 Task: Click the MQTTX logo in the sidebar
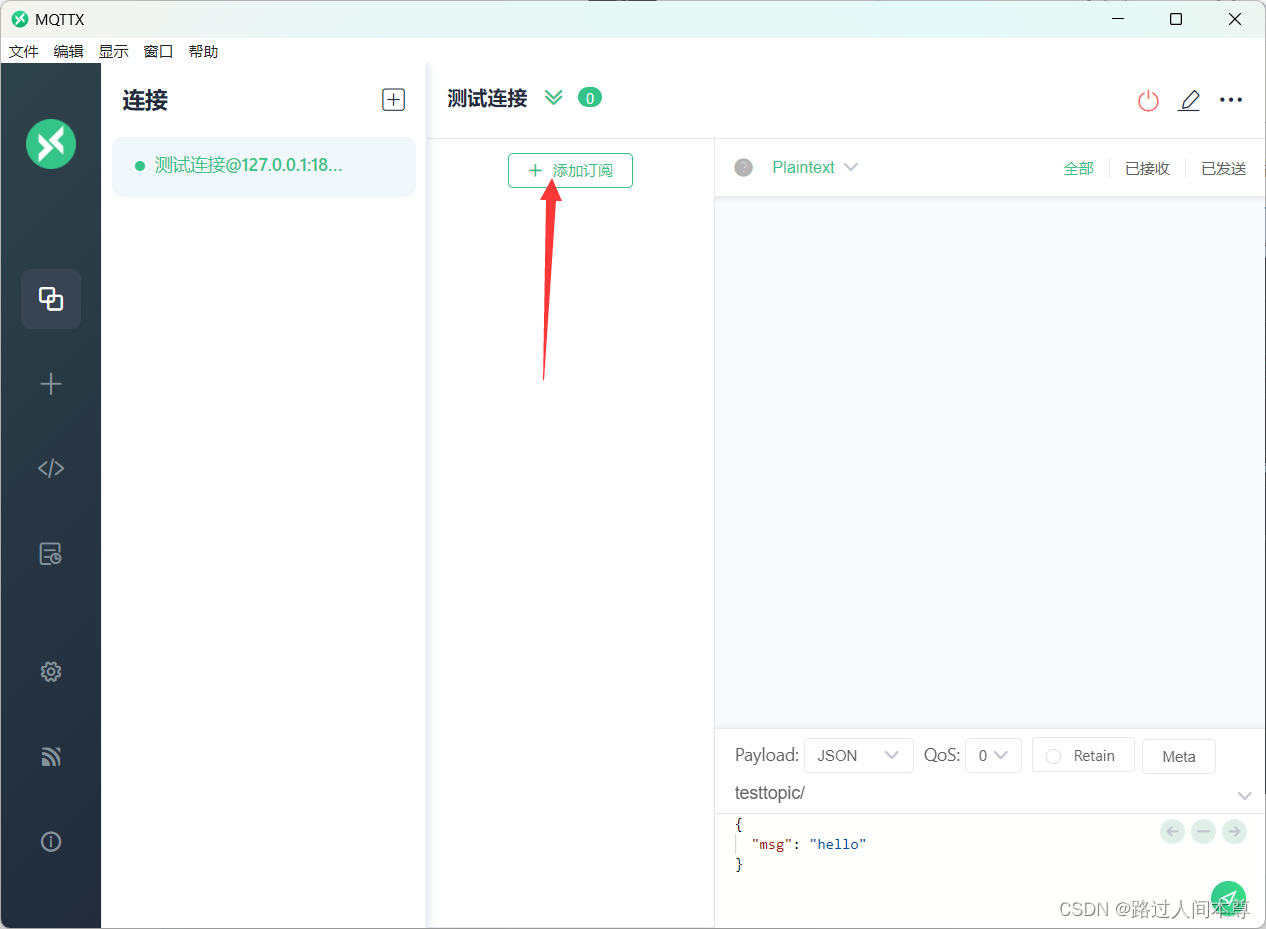(51, 143)
